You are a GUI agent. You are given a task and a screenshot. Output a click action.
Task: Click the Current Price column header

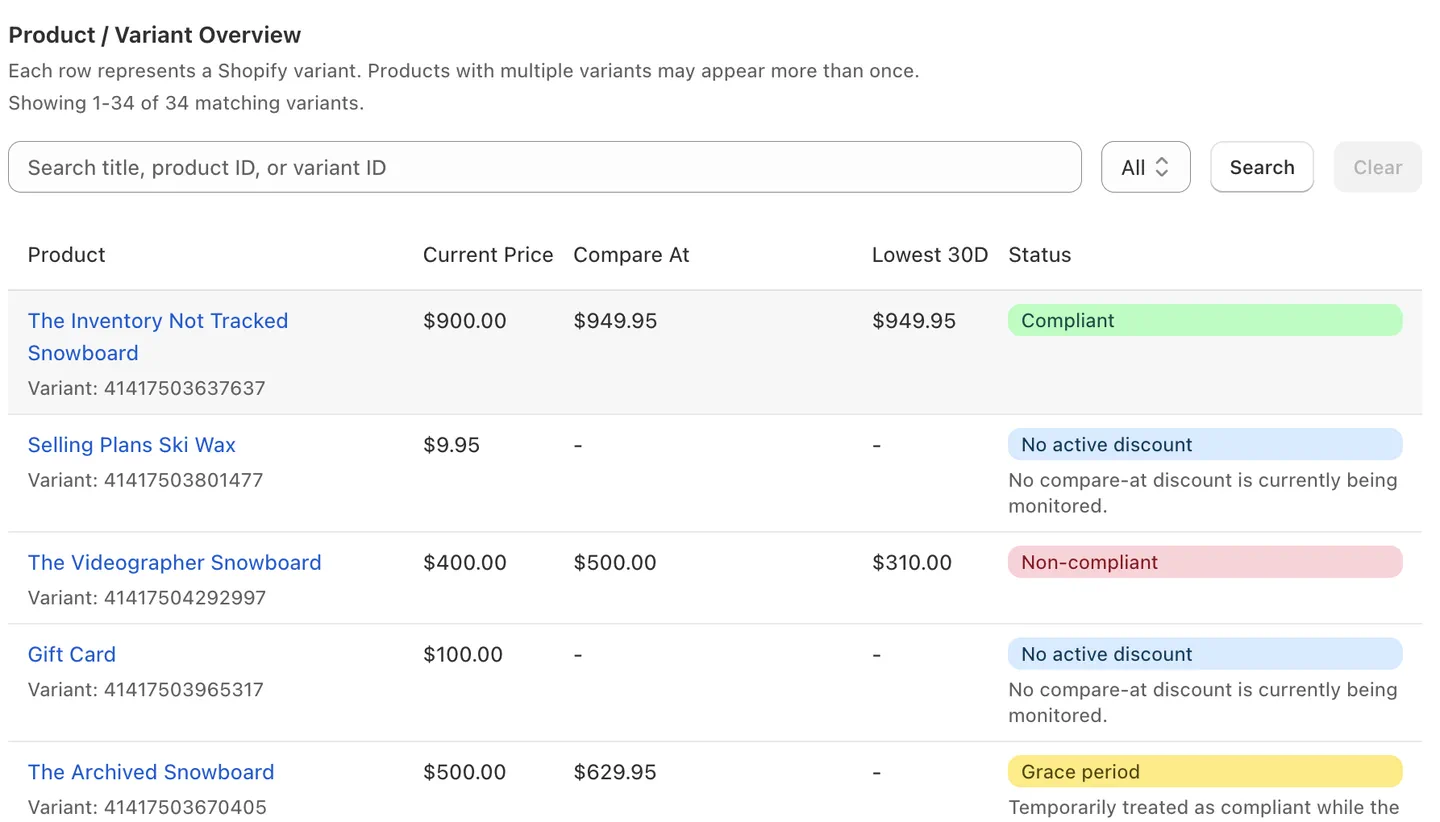pos(488,255)
